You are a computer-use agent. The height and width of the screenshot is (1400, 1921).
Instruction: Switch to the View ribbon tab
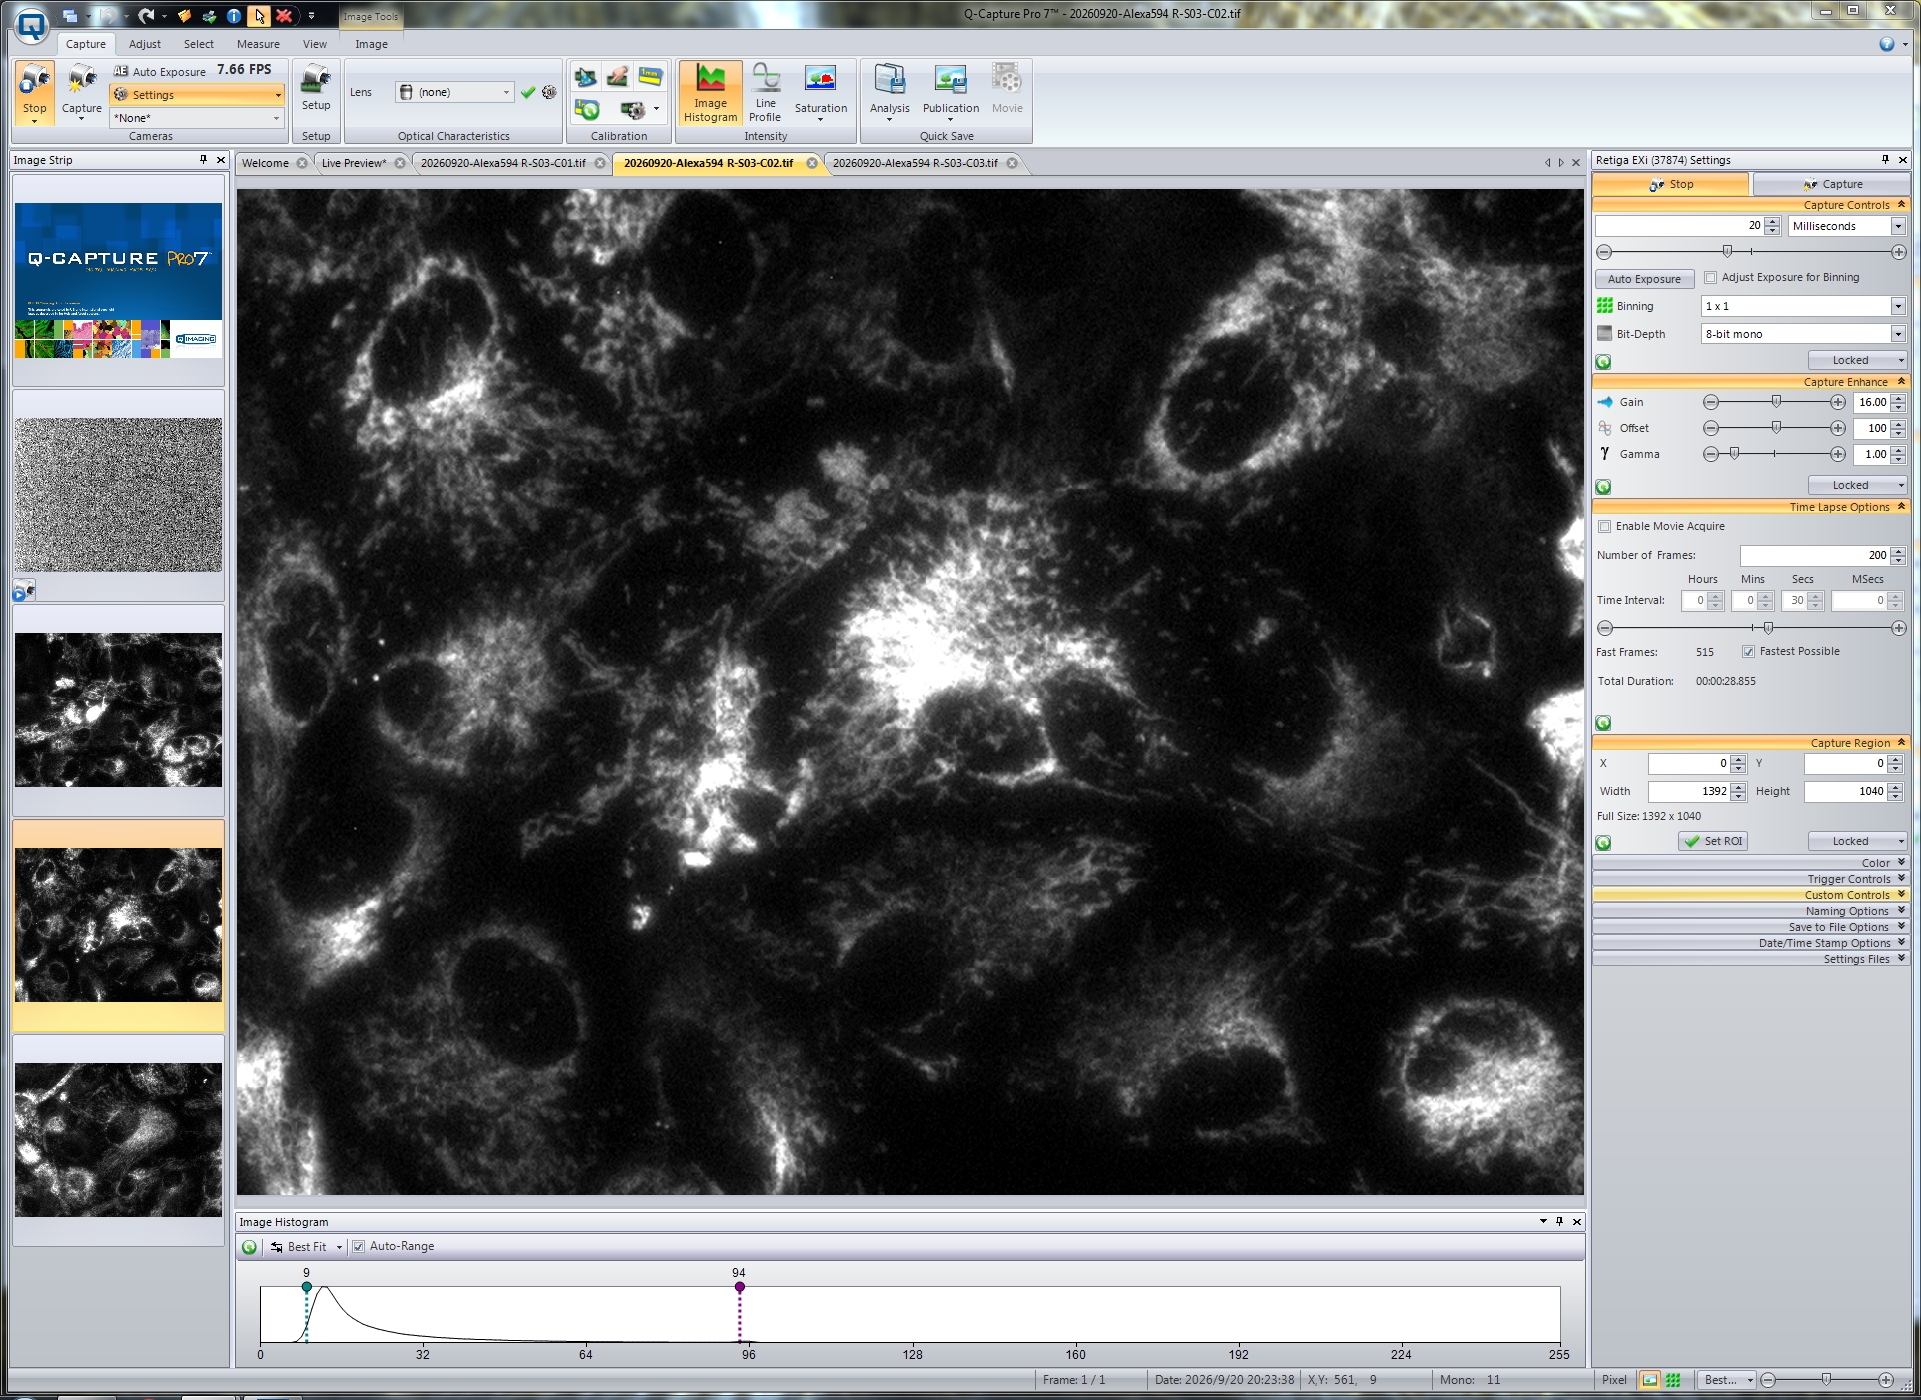pyautogui.click(x=315, y=44)
